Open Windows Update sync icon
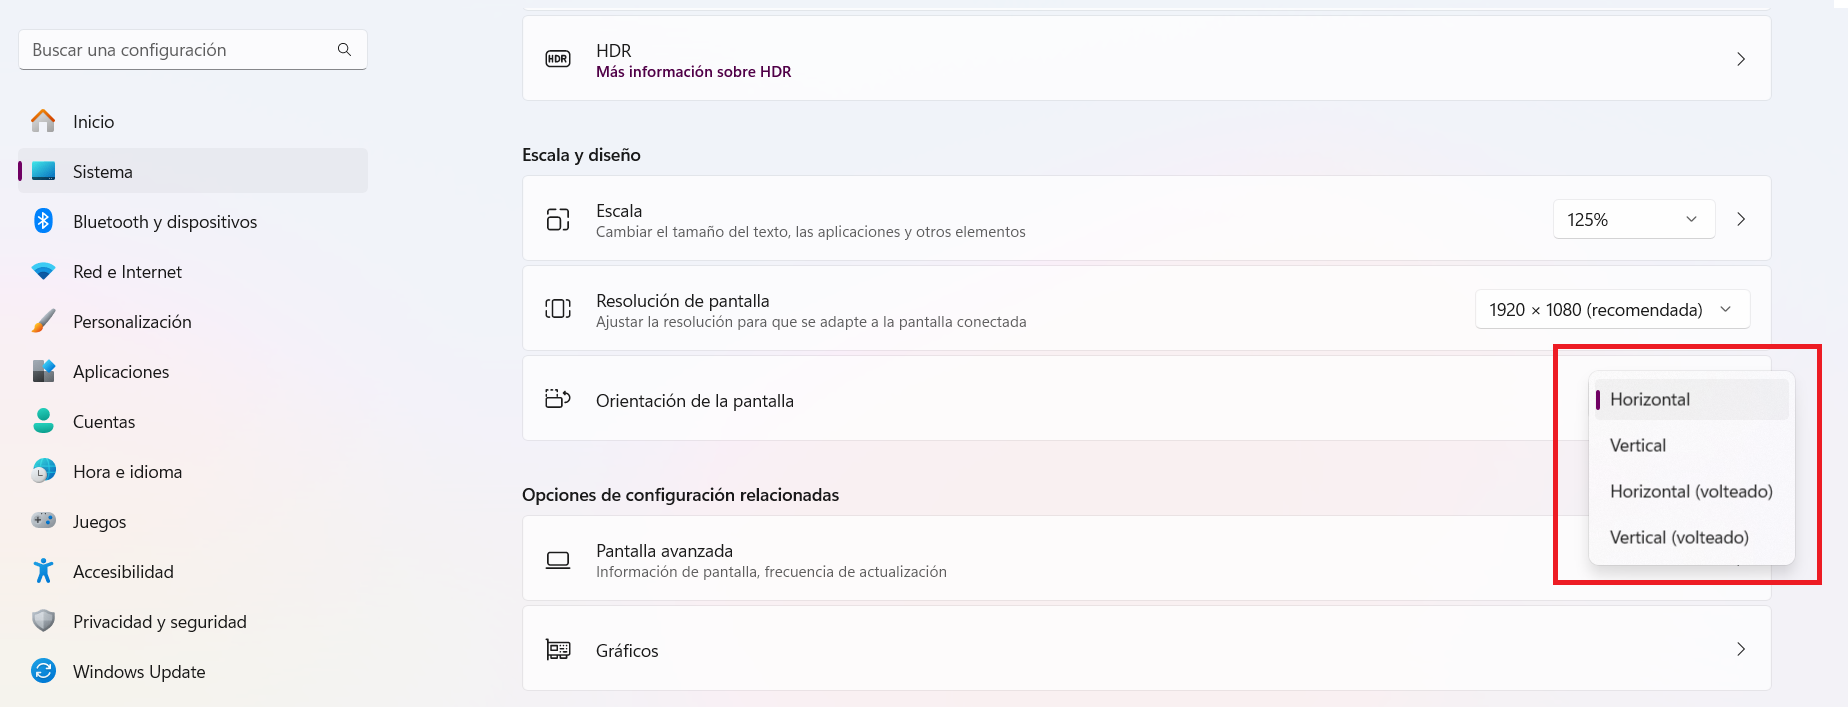Screen dimensions: 1848x707 (43, 671)
